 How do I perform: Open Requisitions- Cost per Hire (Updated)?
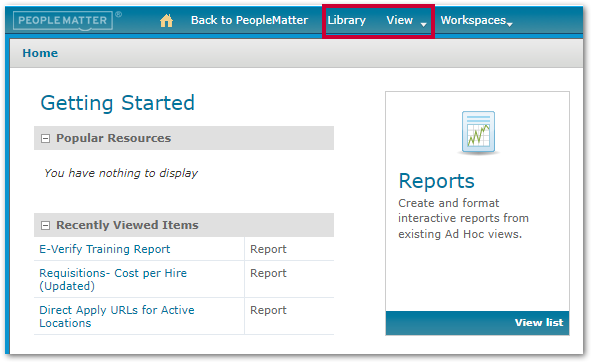tap(113, 280)
